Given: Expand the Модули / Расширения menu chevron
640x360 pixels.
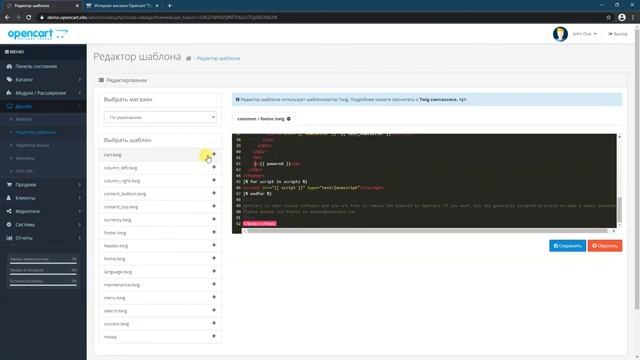Looking at the screenshot, I should point(80,93).
